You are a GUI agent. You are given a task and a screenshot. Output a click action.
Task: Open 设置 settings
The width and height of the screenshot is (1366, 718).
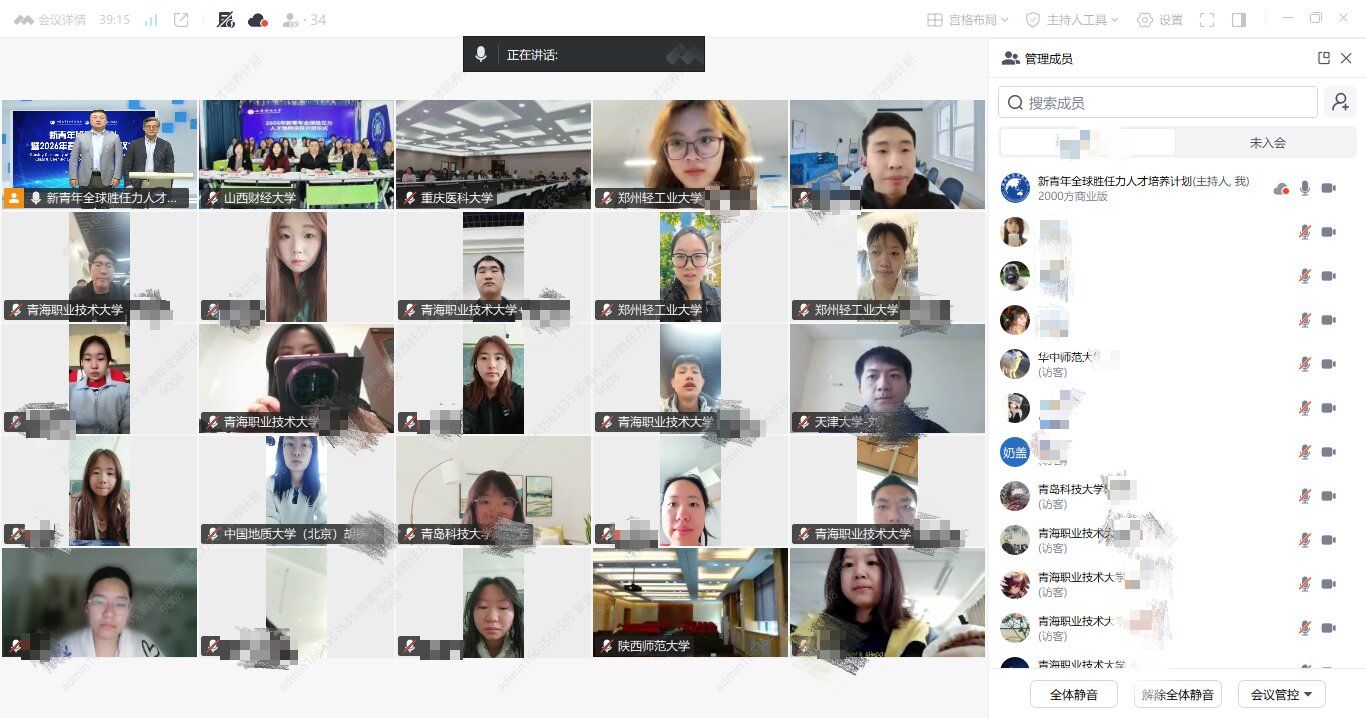point(1160,20)
